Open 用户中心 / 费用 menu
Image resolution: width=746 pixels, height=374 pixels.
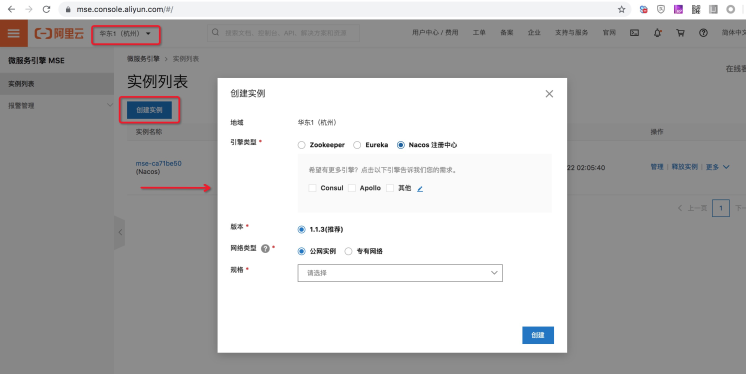[435, 33]
